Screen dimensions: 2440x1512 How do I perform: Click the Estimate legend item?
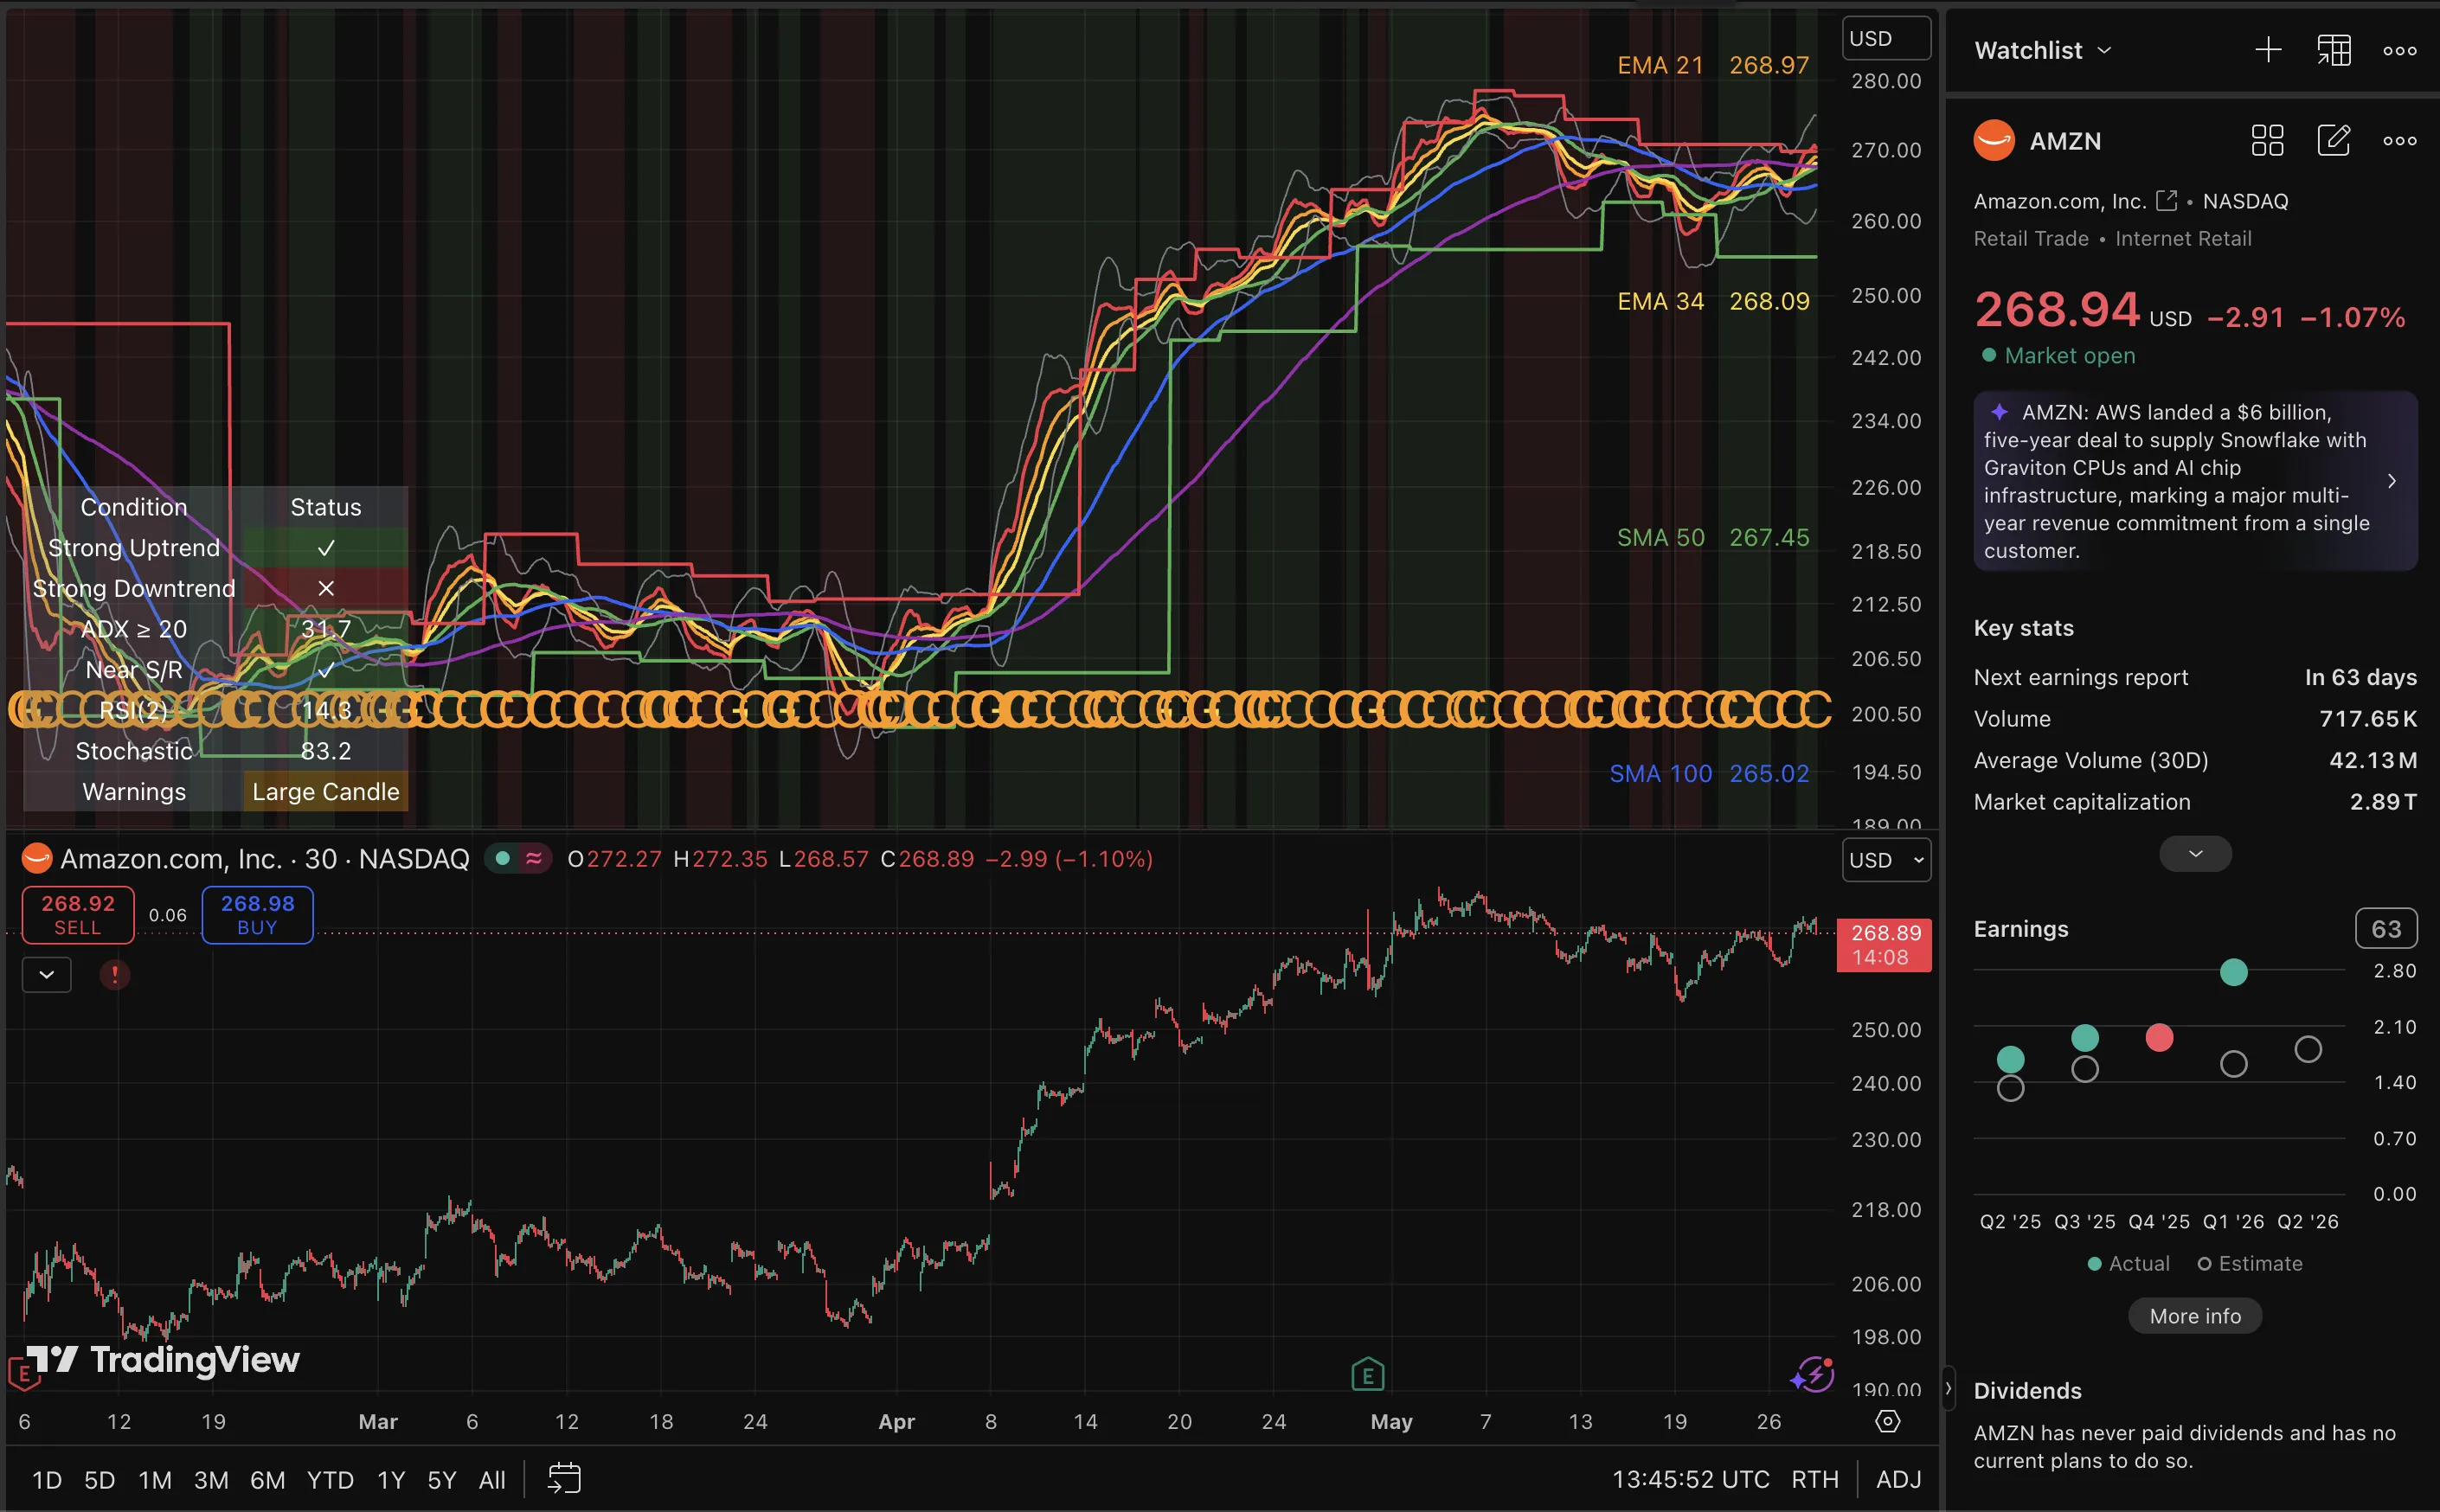point(2249,1263)
